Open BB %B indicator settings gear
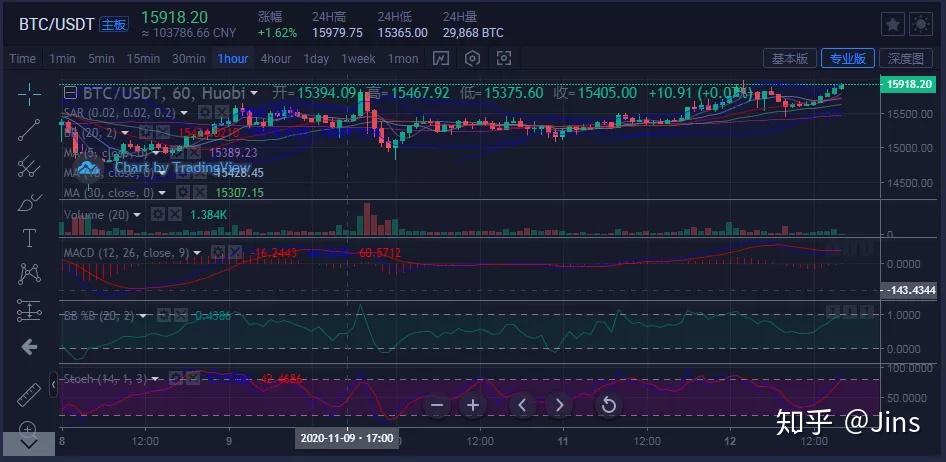This screenshot has height=462, width=946. [163, 315]
